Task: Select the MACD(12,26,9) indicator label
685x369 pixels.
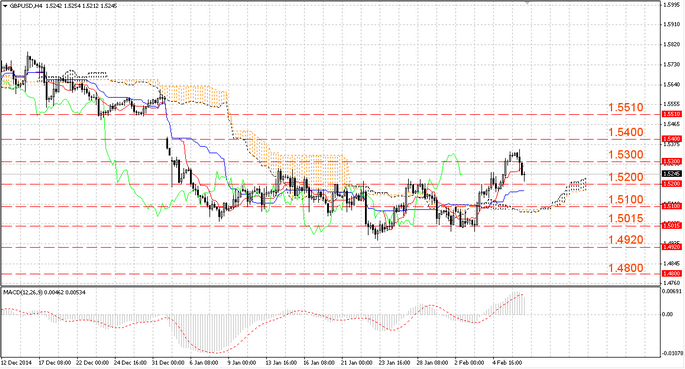Action: point(23,292)
